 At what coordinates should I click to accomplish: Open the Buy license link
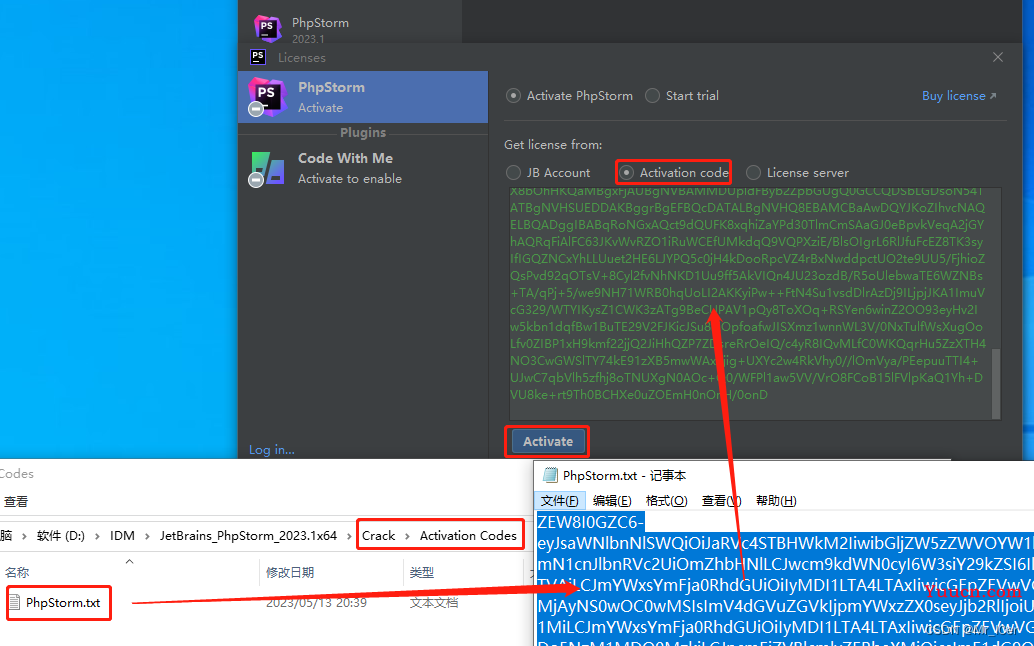(959, 96)
